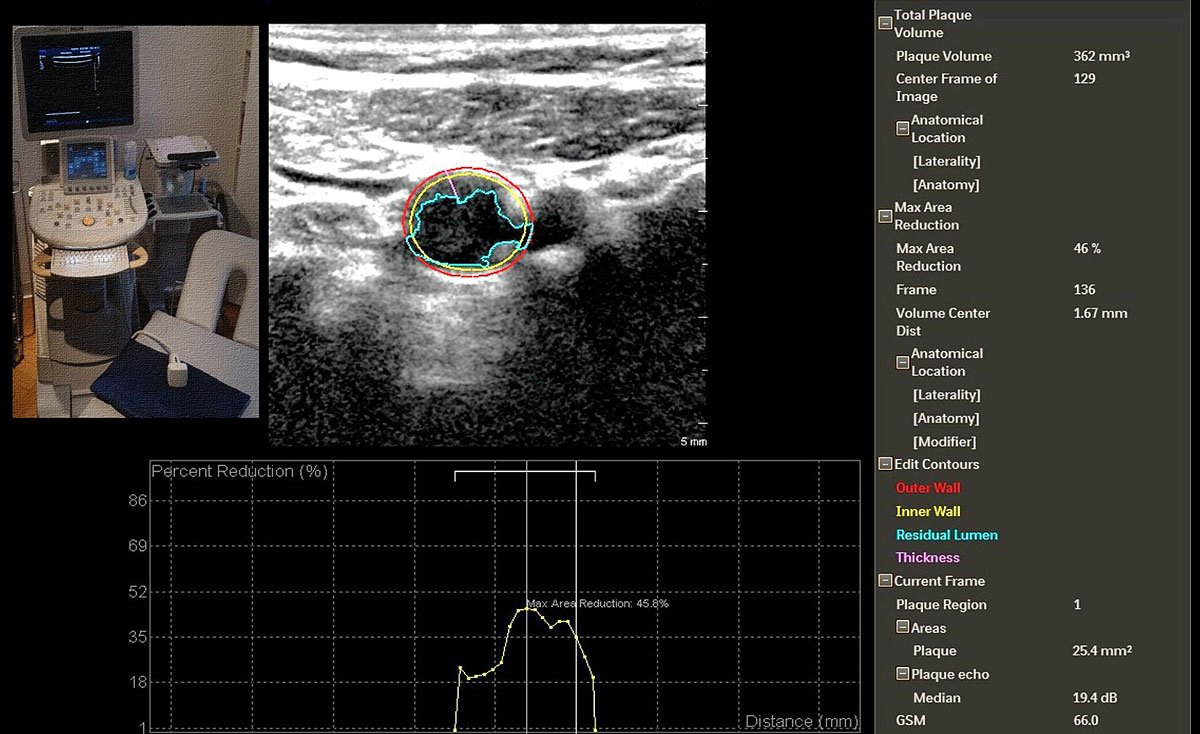Image resolution: width=1200 pixels, height=734 pixels.
Task: Collapse the Plaque echo subsection
Action: pos(902,674)
